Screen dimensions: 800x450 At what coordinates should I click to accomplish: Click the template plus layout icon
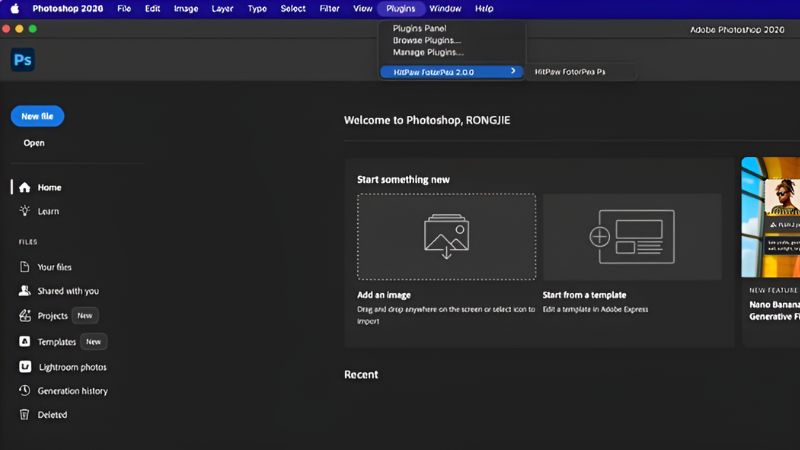point(632,236)
